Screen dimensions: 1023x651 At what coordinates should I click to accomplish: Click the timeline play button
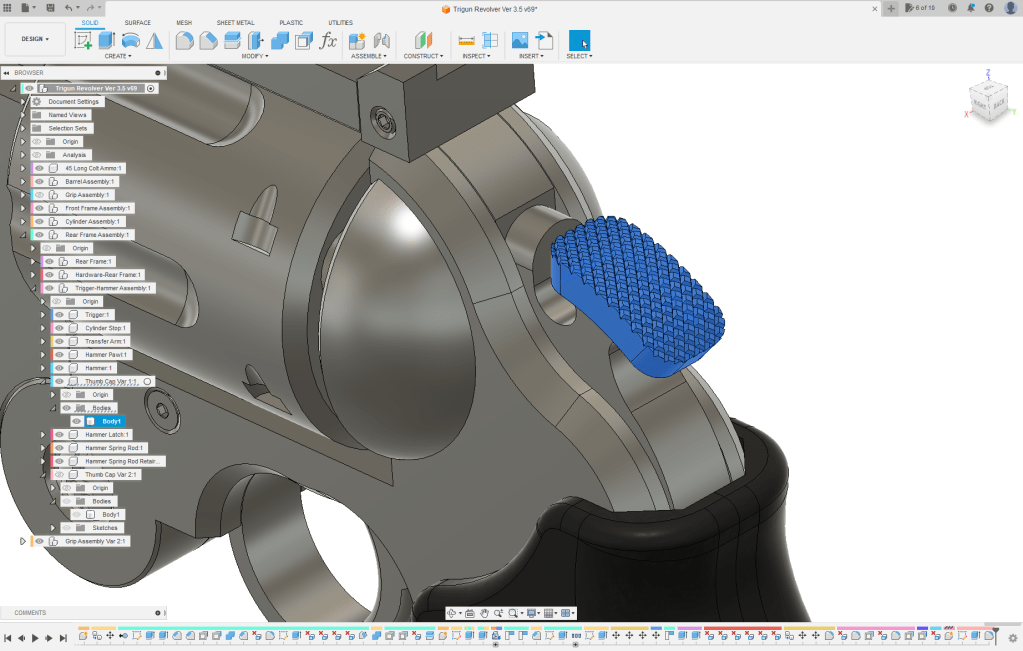(x=35, y=637)
